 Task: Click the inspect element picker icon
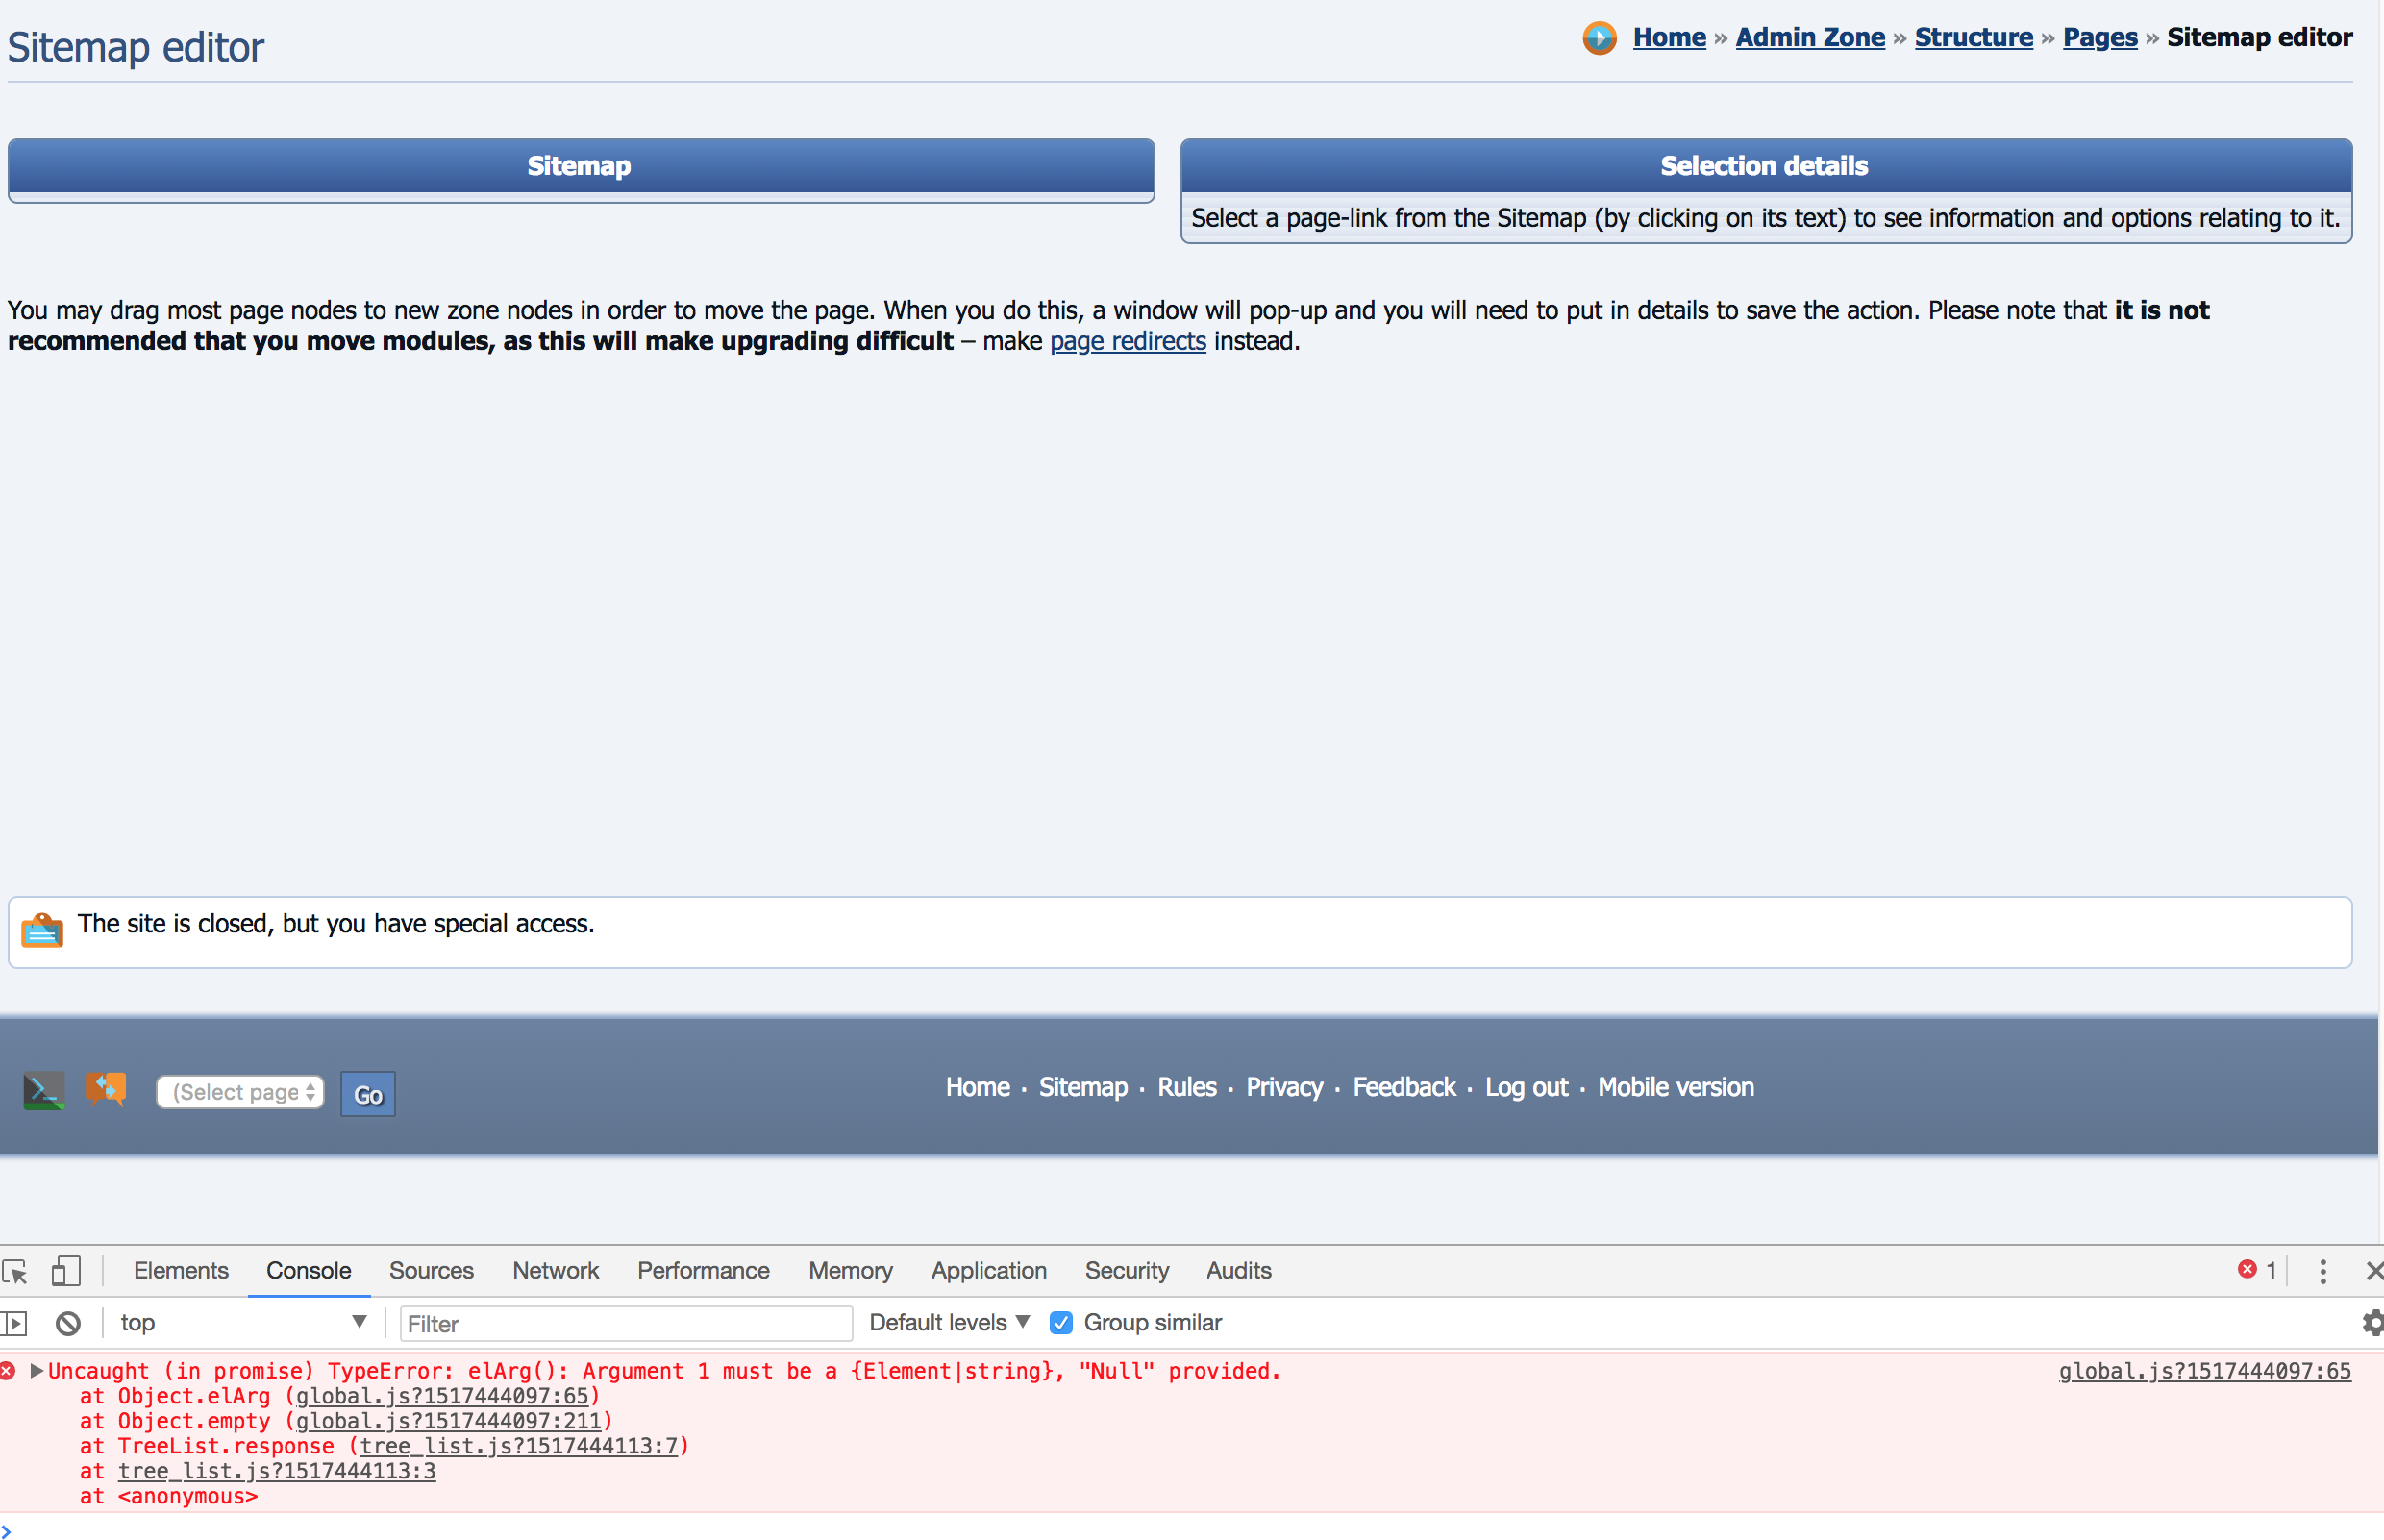click(x=15, y=1271)
